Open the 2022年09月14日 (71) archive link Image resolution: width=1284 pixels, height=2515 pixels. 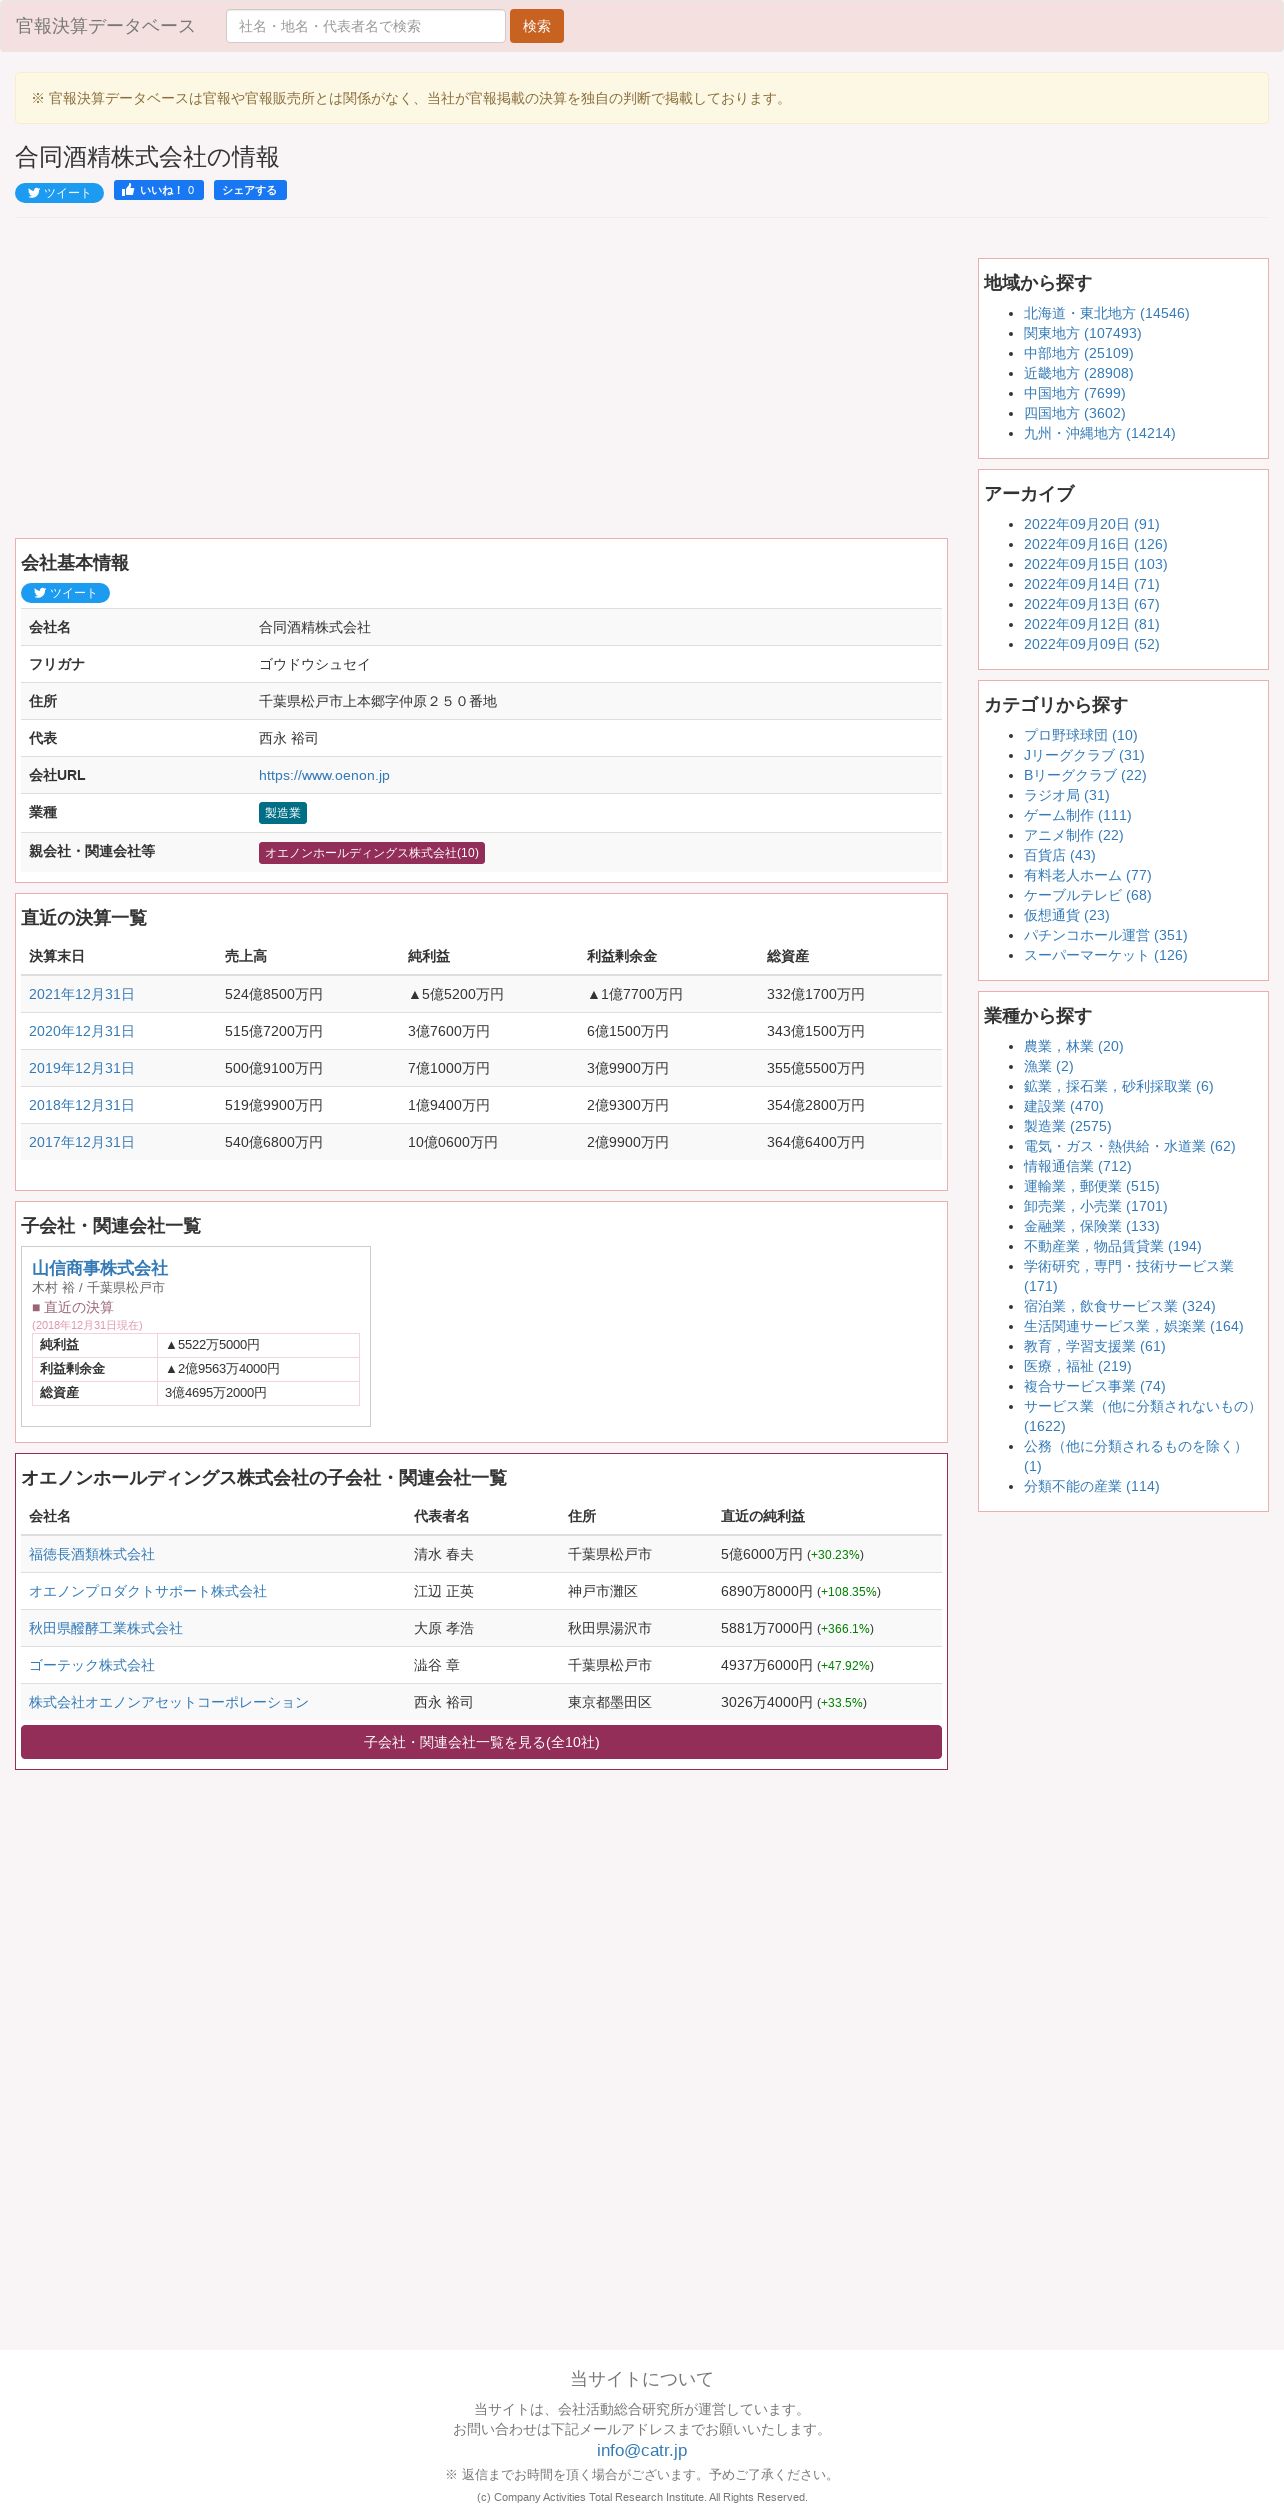coord(1091,584)
